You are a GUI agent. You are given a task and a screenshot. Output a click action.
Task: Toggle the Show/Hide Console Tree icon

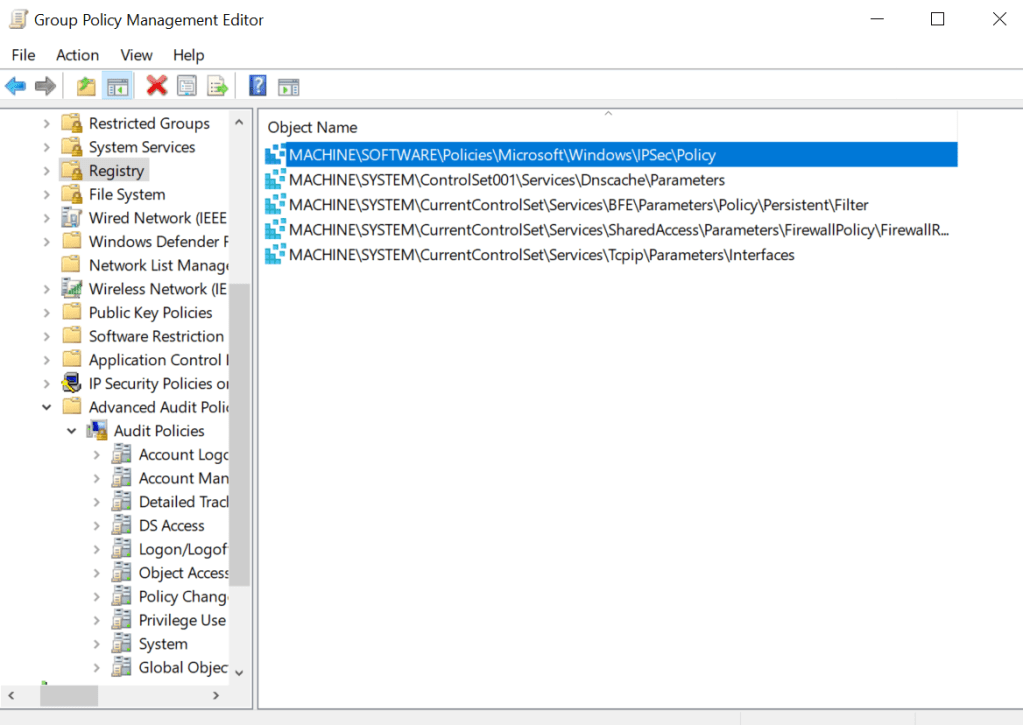coord(118,86)
